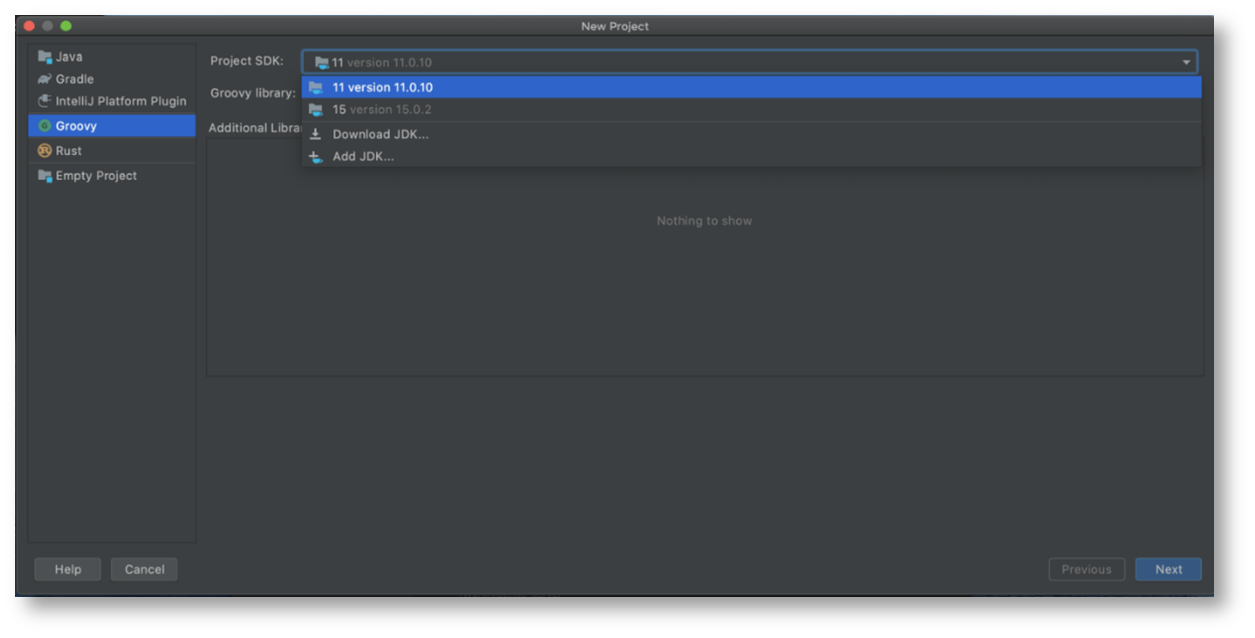Select Java project type in sidebar
Screen dimensions: 1255x638
[x=112, y=57]
